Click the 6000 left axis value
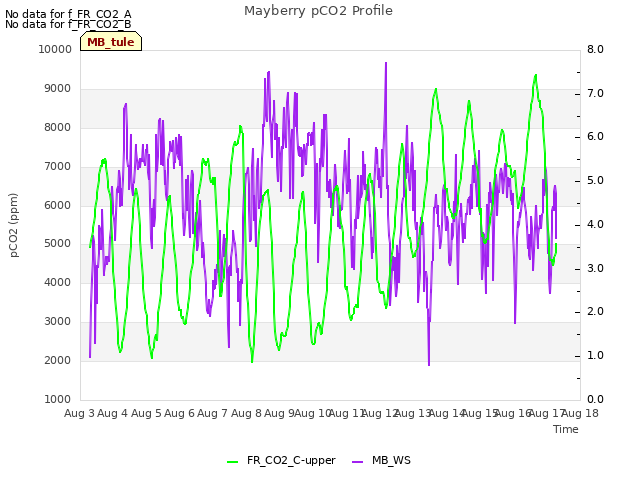Viewport: 640px width, 480px height. [58, 205]
